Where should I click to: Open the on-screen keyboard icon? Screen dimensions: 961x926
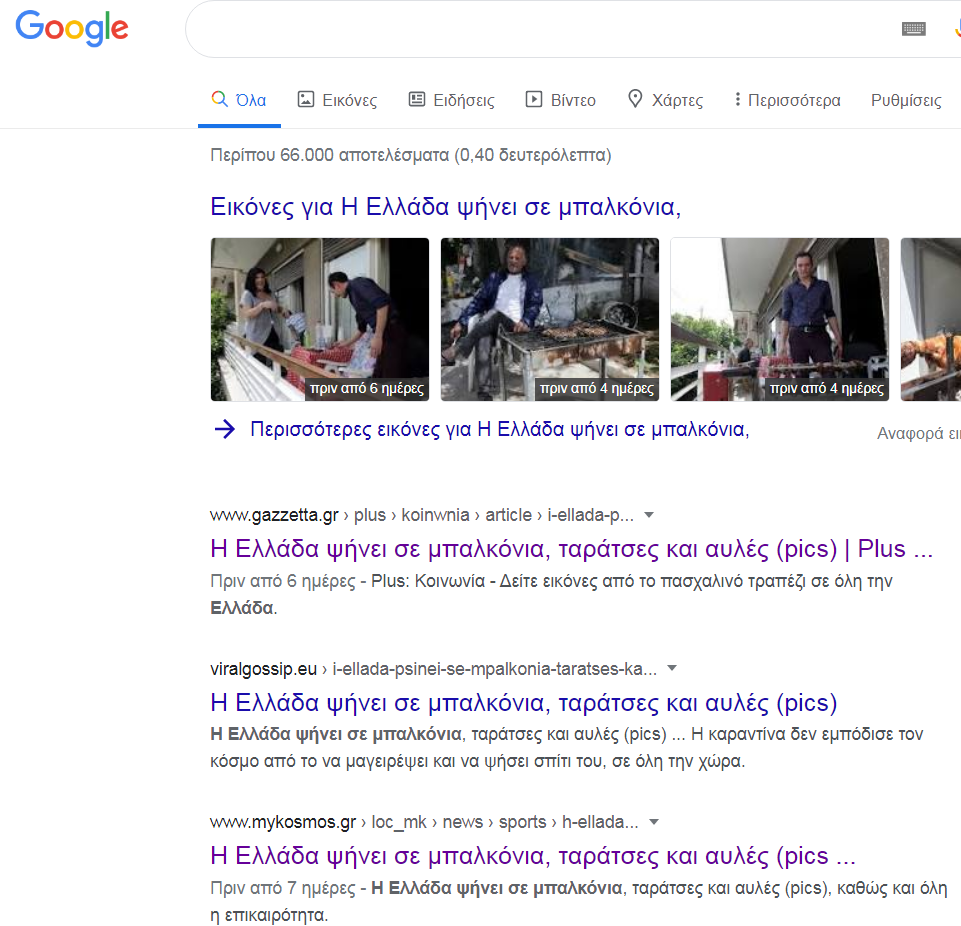tap(913, 29)
